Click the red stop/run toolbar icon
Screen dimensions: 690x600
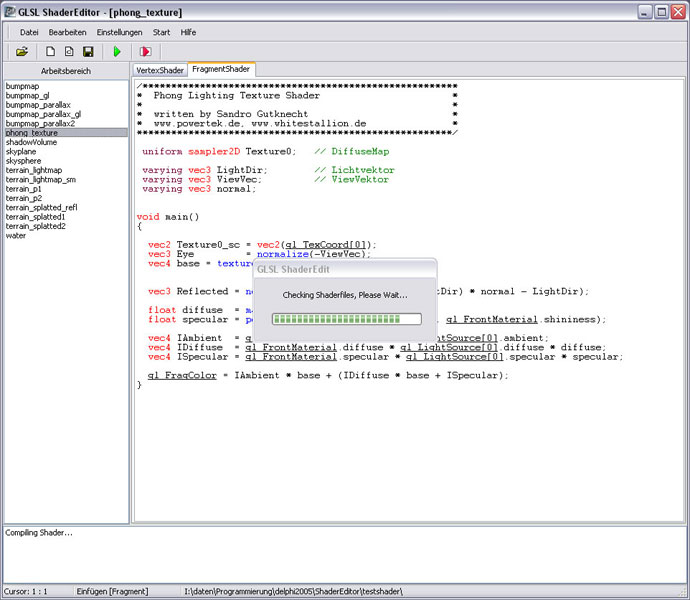coord(146,51)
